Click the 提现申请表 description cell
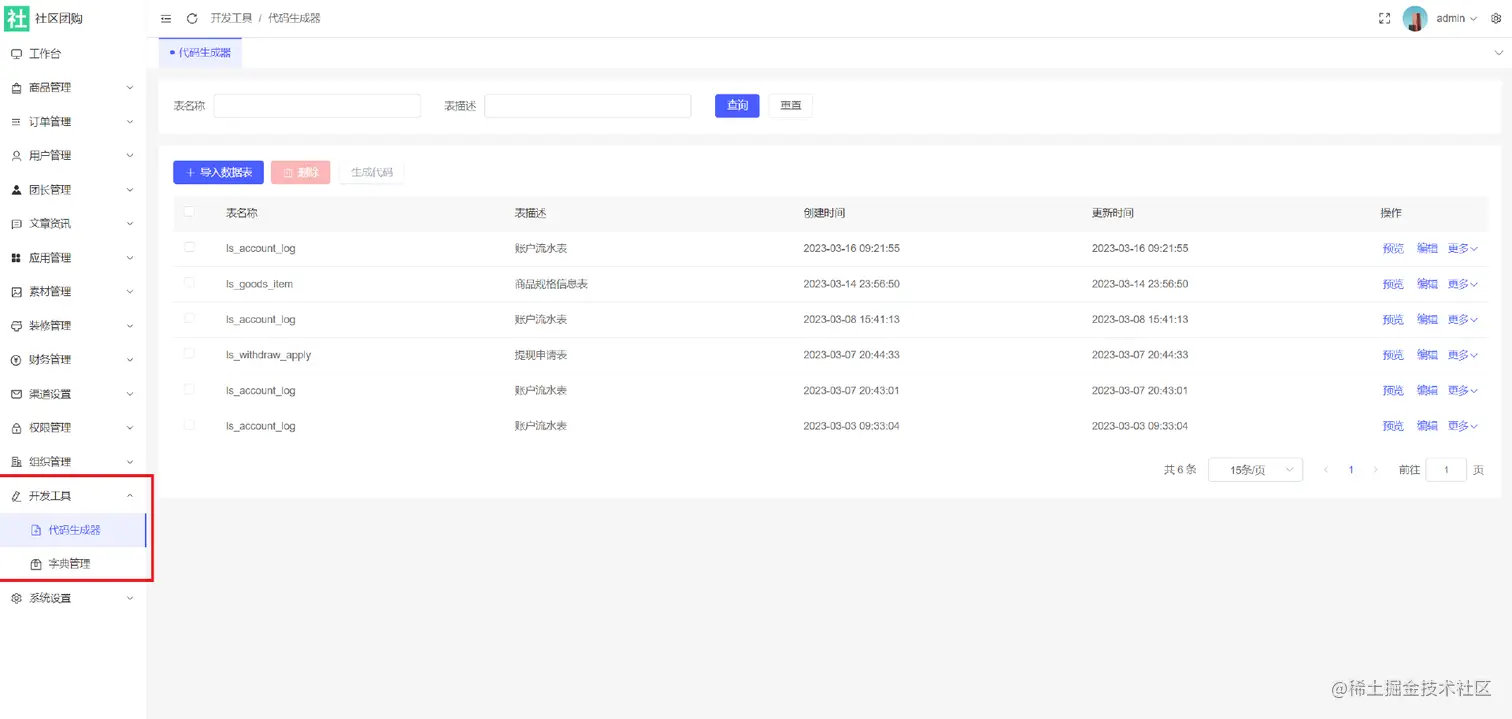 (x=541, y=355)
